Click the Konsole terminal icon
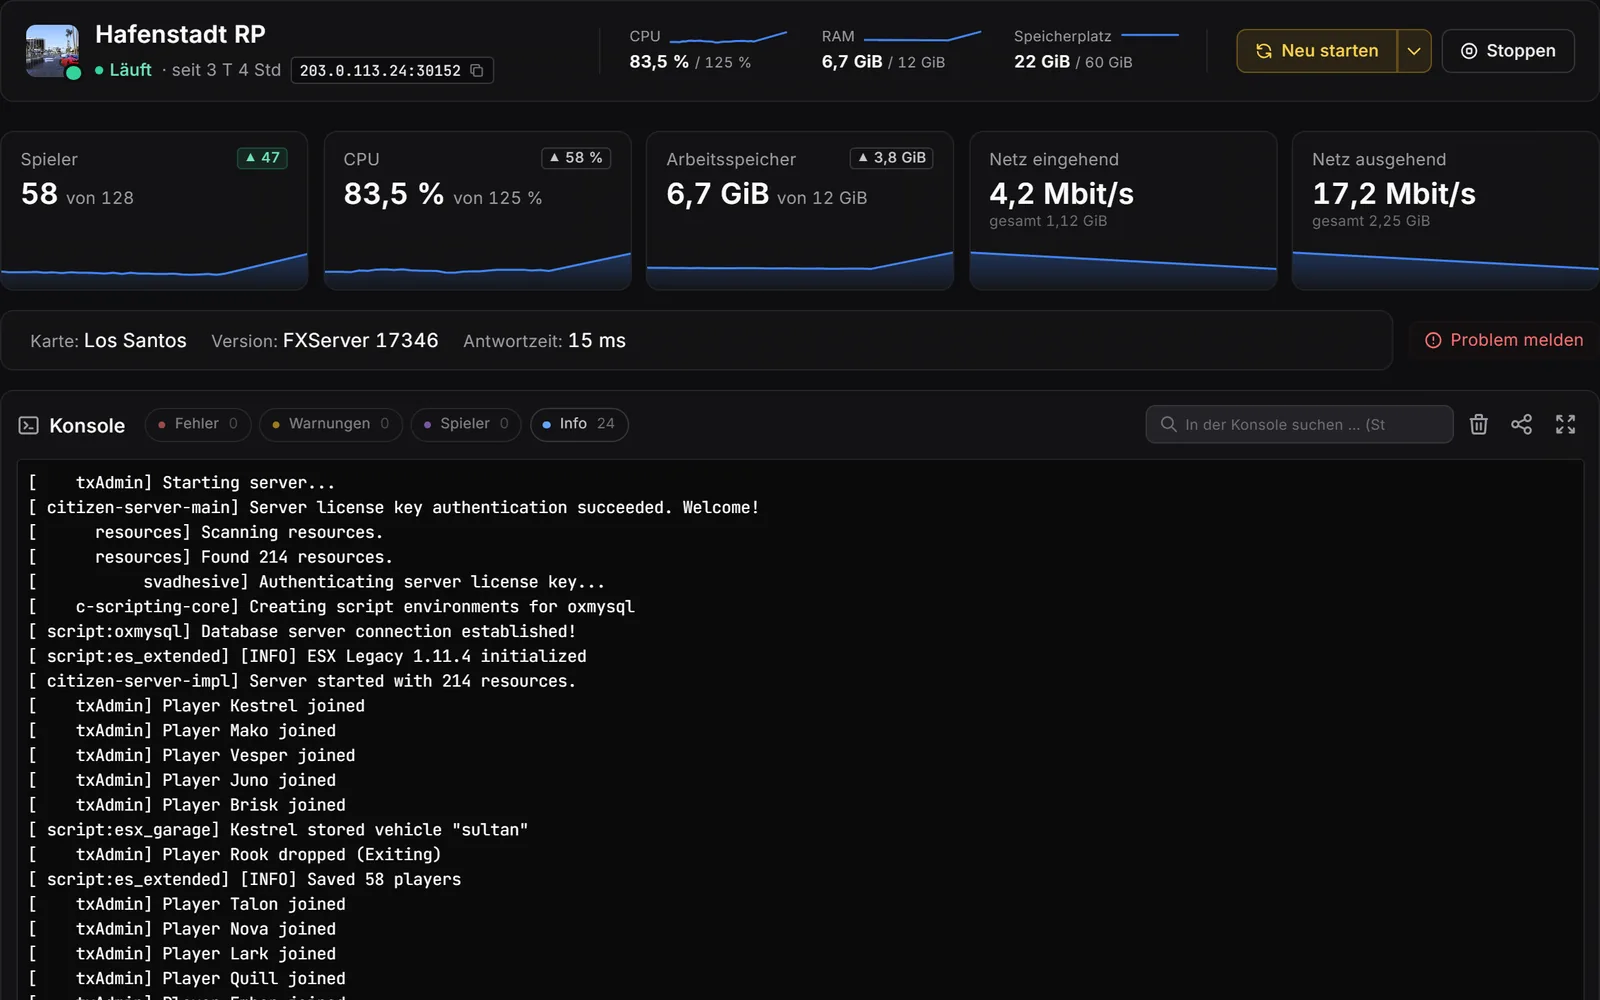The width and height of the screenshot is (1600, 1000). (x=28, y=425)
